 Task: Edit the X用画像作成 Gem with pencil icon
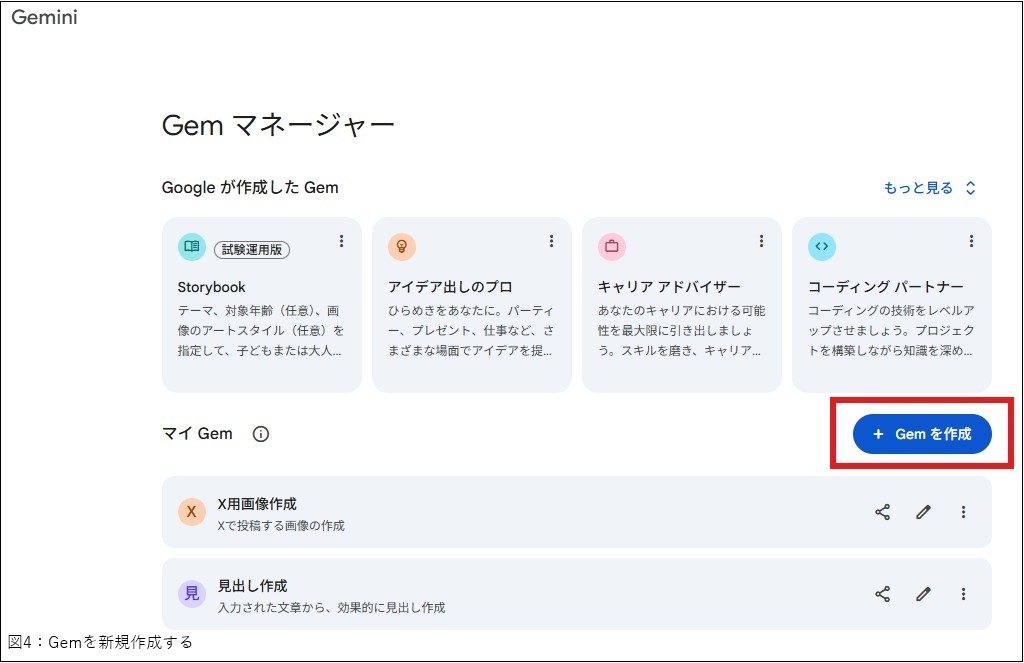pos(923,512)
